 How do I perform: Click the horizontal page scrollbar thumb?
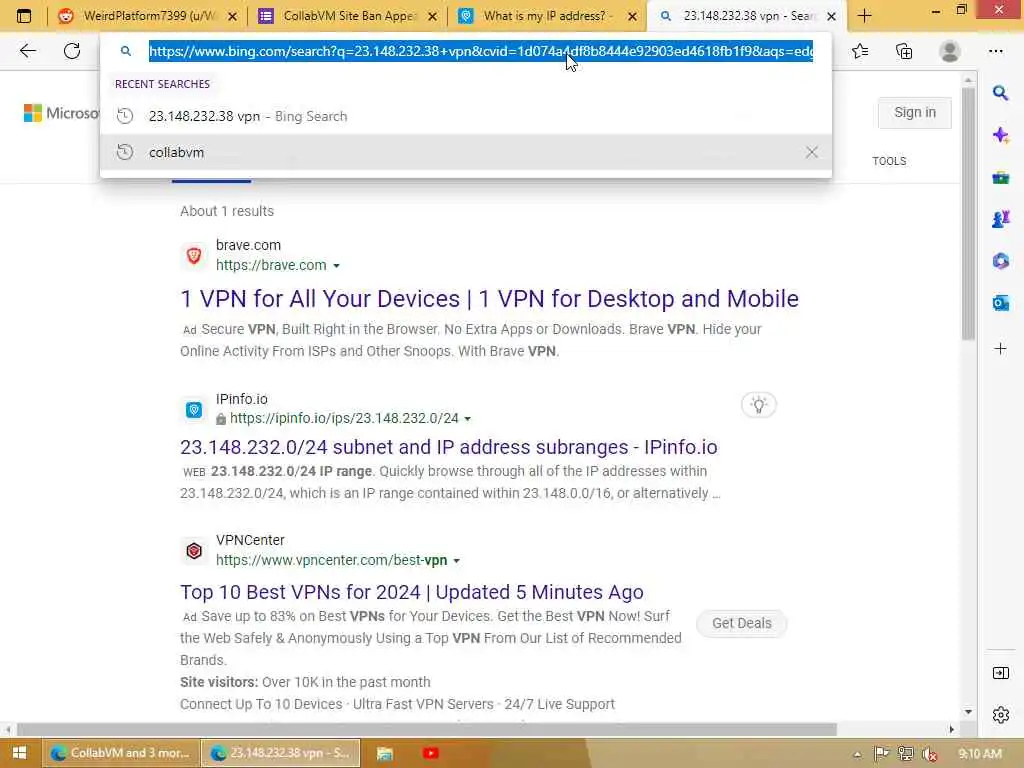(426, 729)
